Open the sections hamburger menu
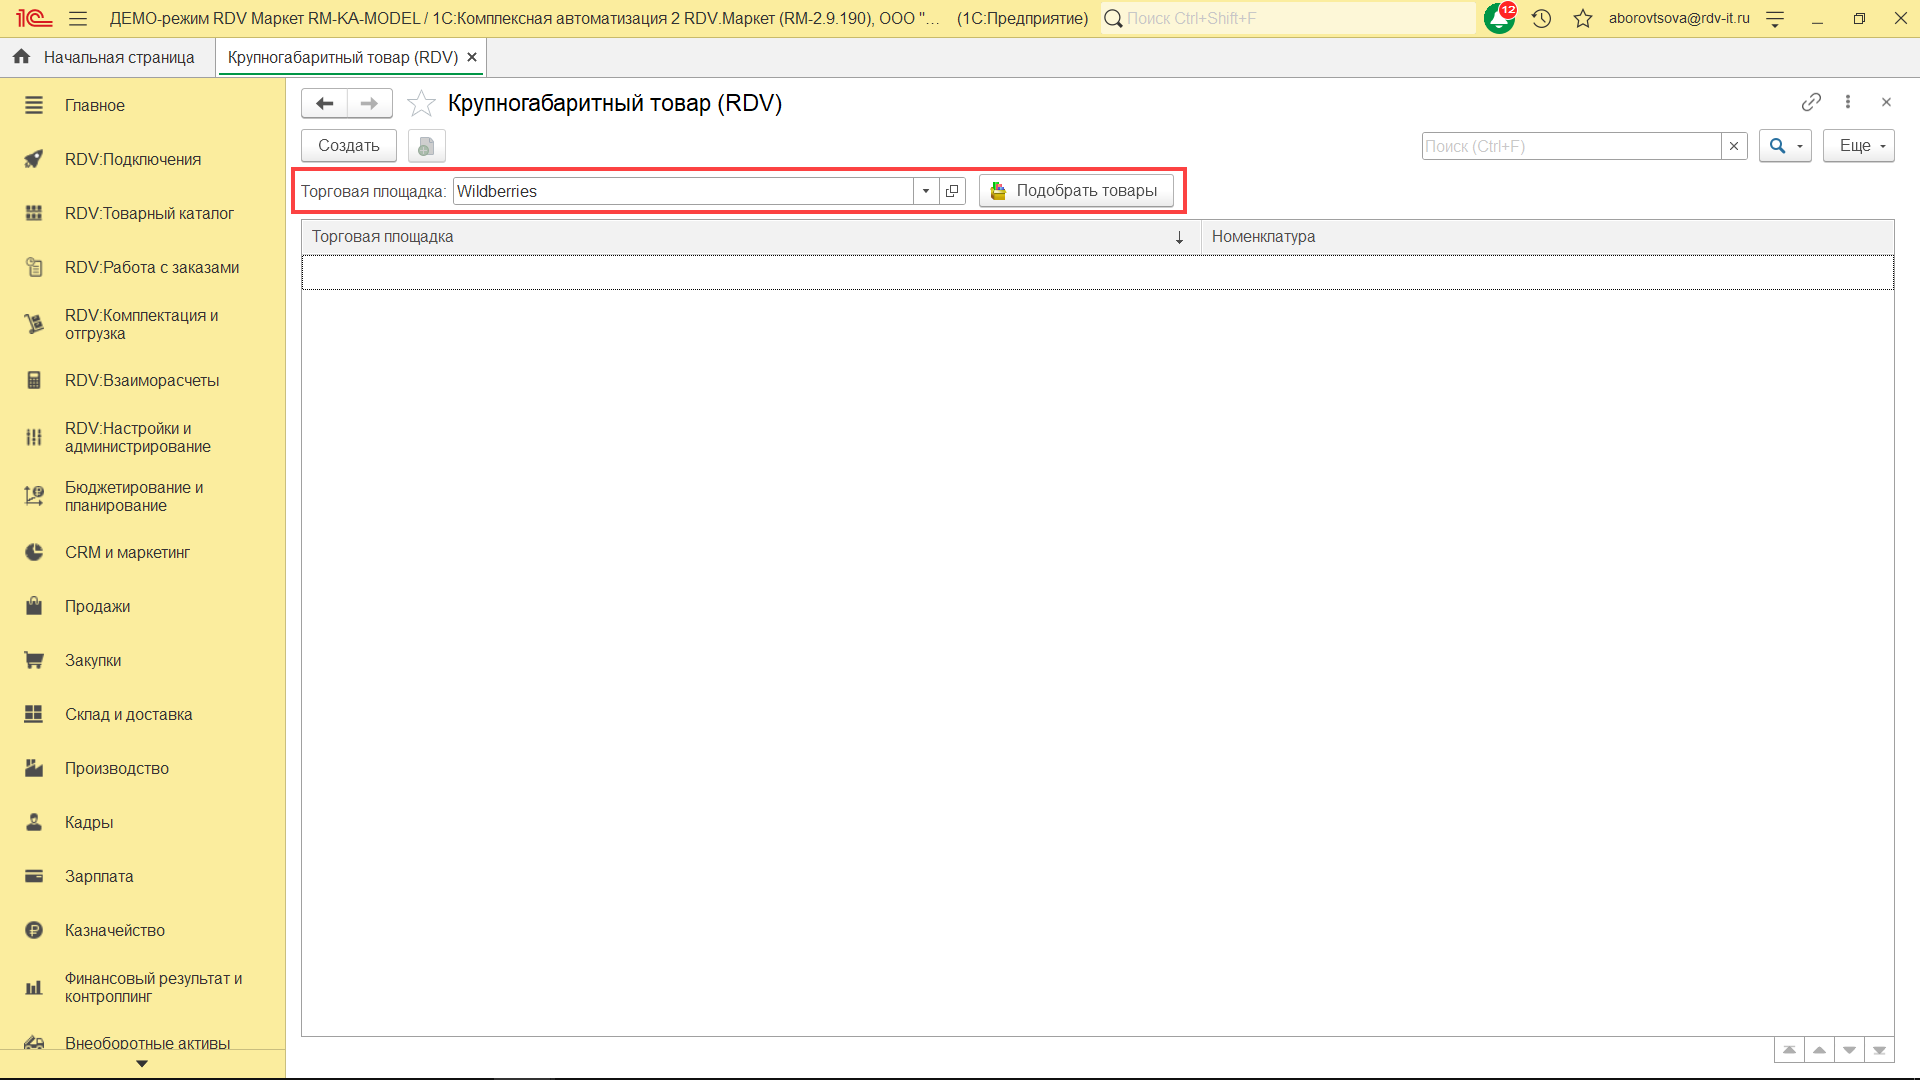The height and width of the screenshot is (1080, 1920). pos(78,18)
